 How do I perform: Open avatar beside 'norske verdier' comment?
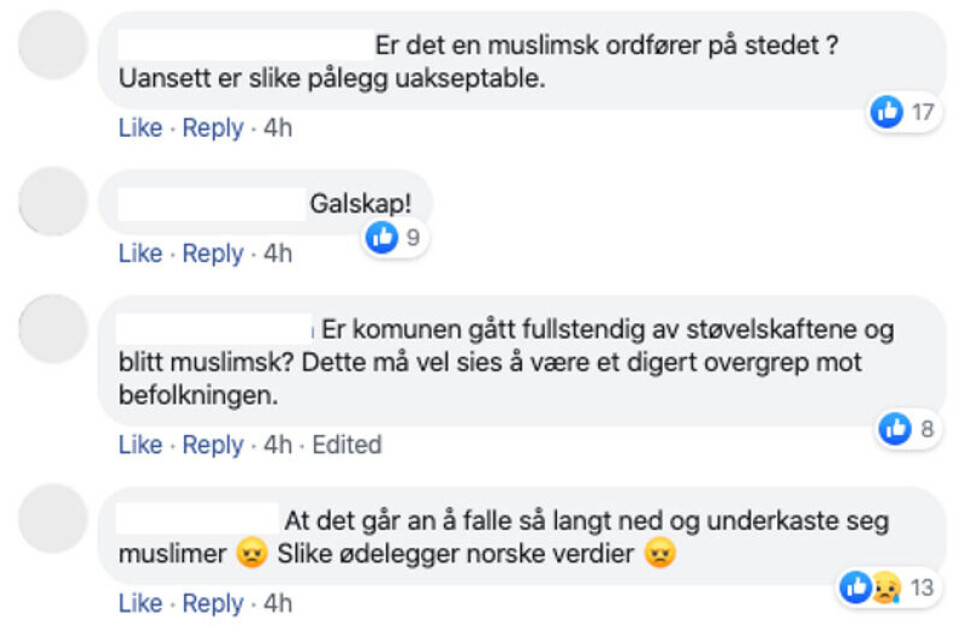pos(53,518)
